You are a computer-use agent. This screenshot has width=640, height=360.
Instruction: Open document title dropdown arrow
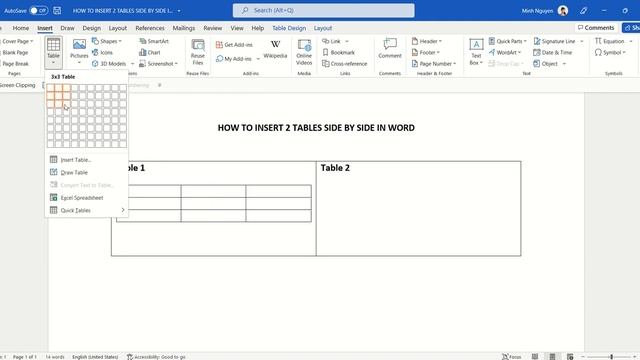(x=179, y=11)
